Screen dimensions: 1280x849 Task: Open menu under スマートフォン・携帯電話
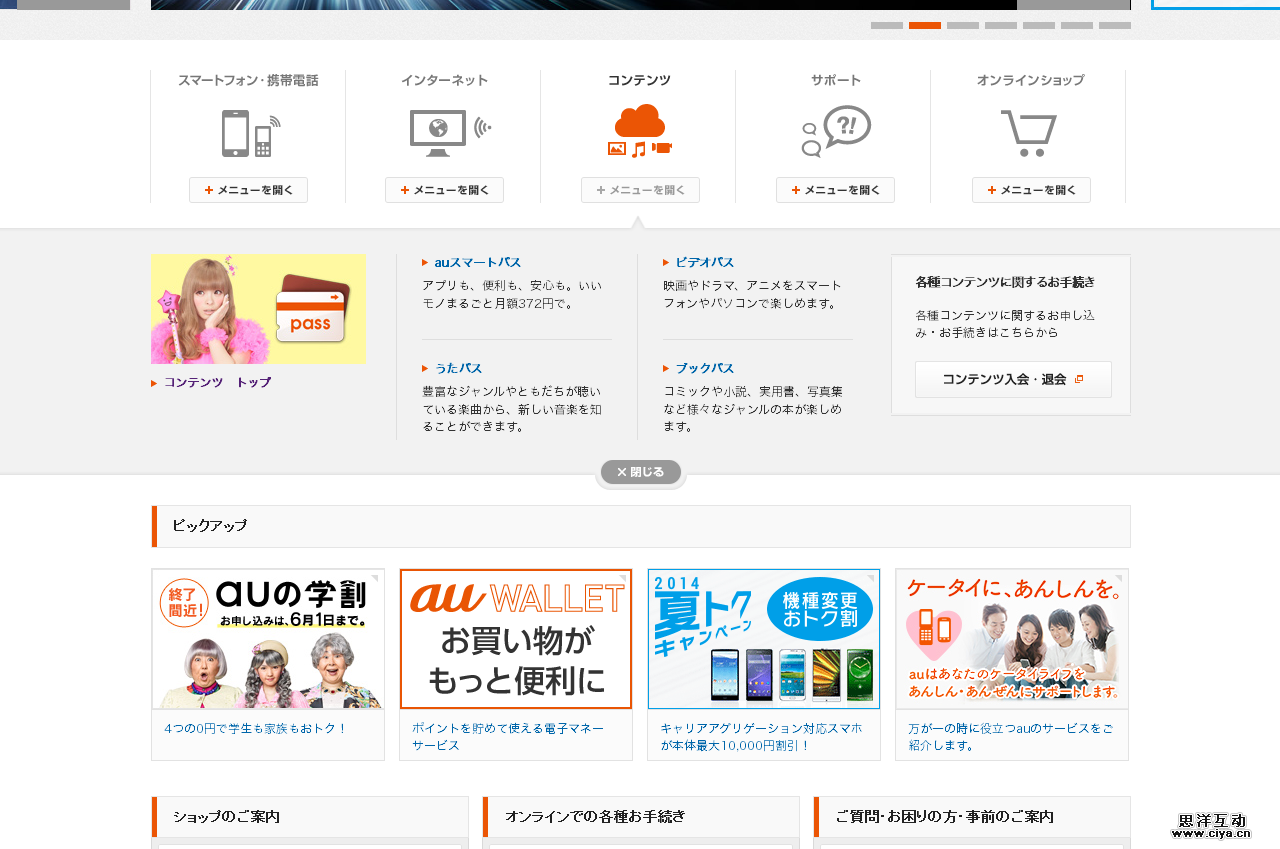pyautogui.click(x=248, y=190)
